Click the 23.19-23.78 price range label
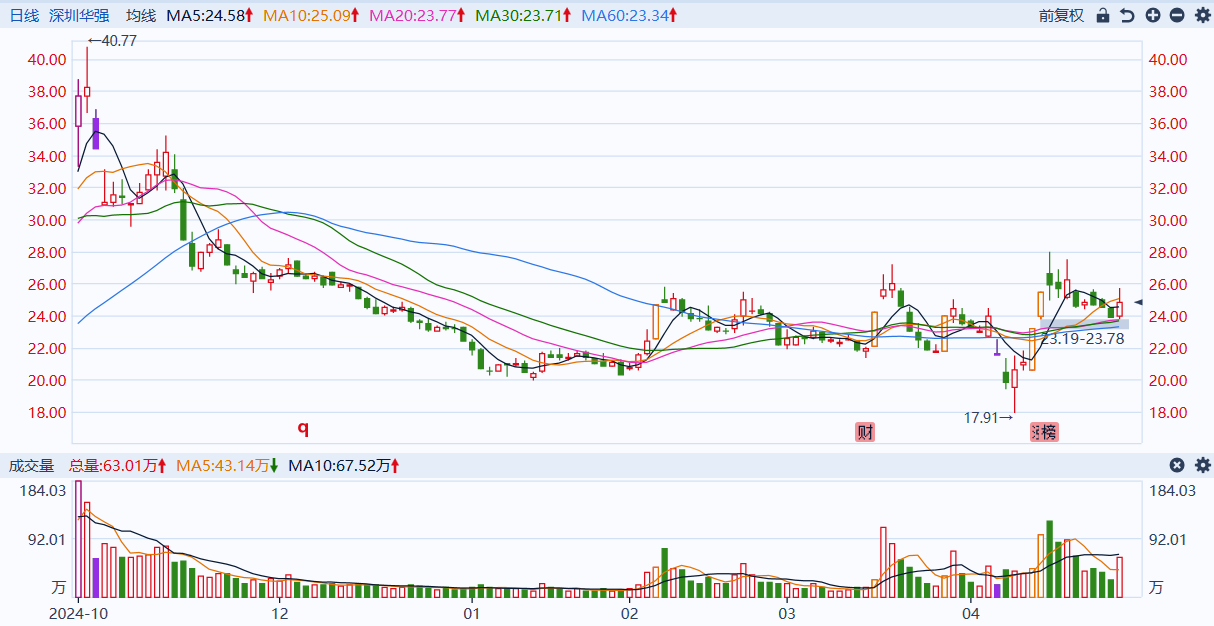The image size is (1214, 626). click(1083, 339)
